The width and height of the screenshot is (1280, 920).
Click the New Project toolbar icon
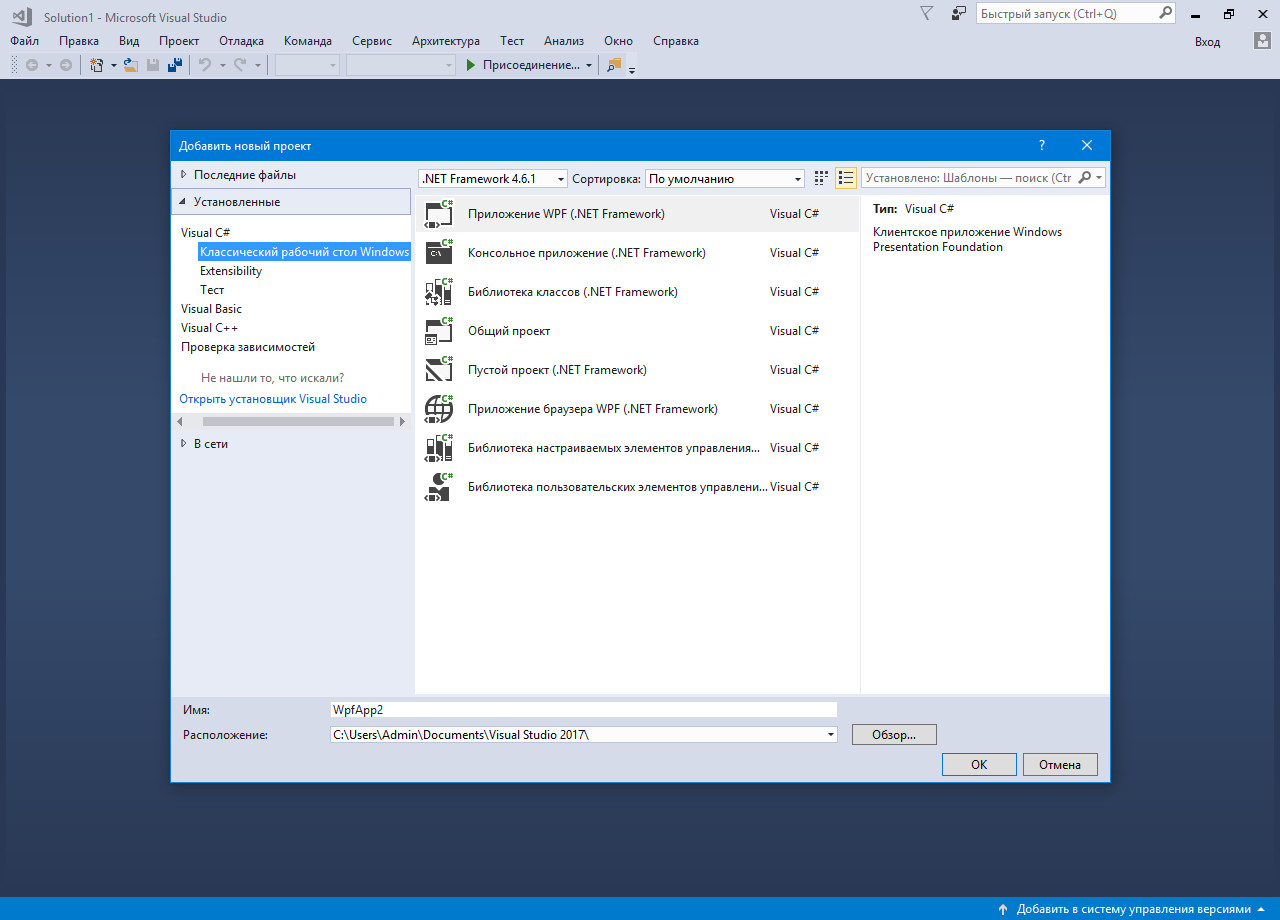pos(97,65)
